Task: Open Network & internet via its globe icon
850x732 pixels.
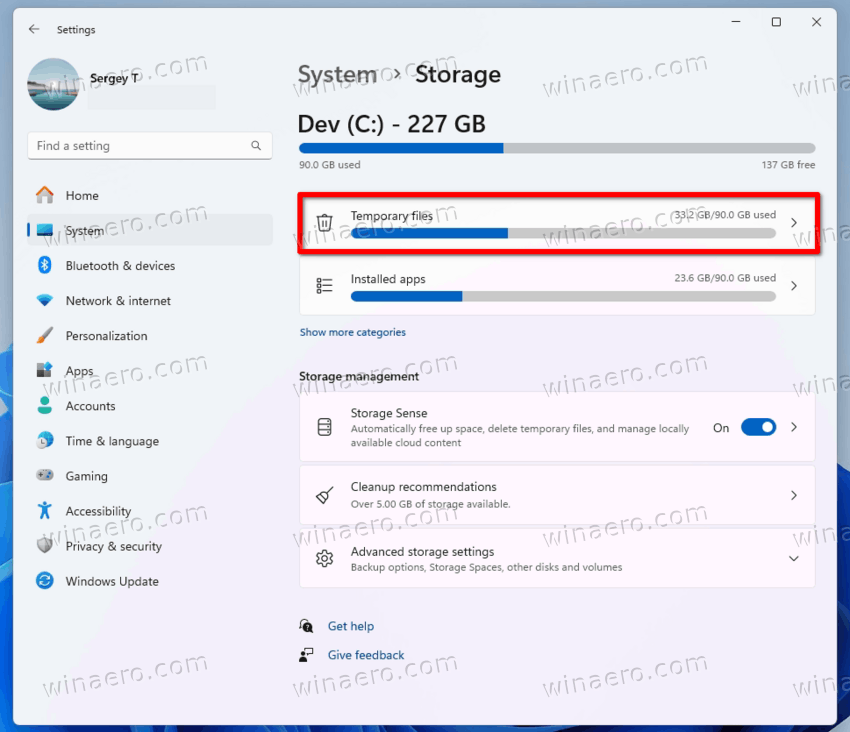Action: [45, 300]
